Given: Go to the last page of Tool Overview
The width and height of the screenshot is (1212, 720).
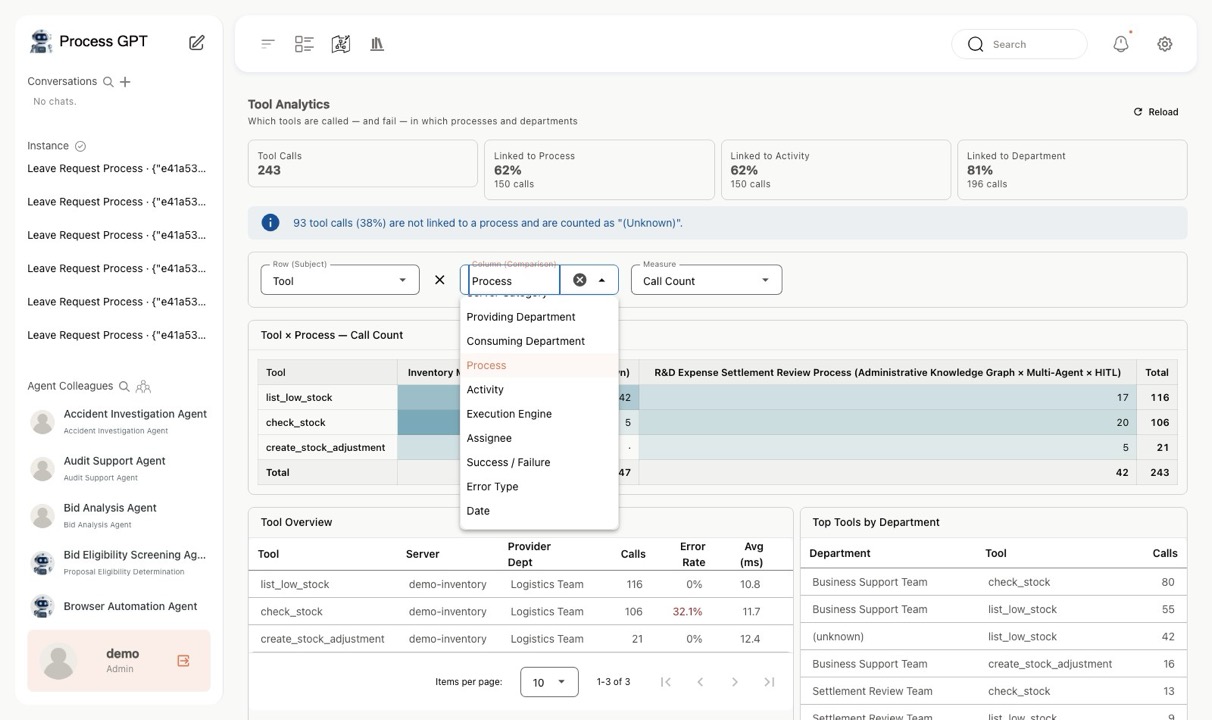Looking at the screenshot, I should coord(769,682).
